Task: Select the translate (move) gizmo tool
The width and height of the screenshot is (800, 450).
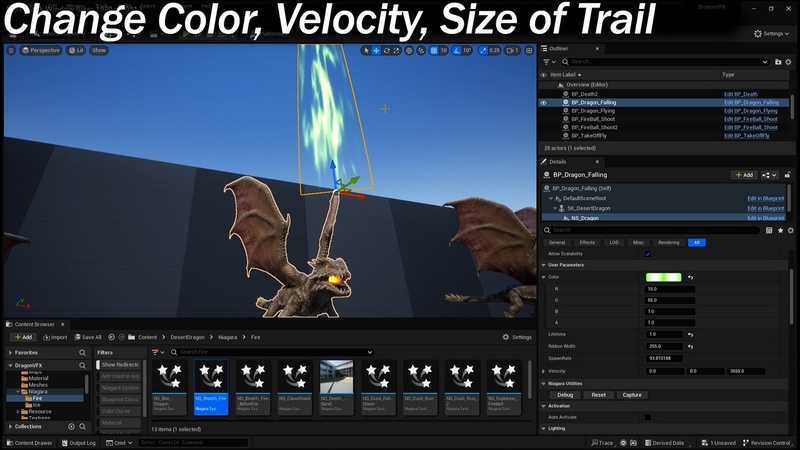Action: [376, 50]
